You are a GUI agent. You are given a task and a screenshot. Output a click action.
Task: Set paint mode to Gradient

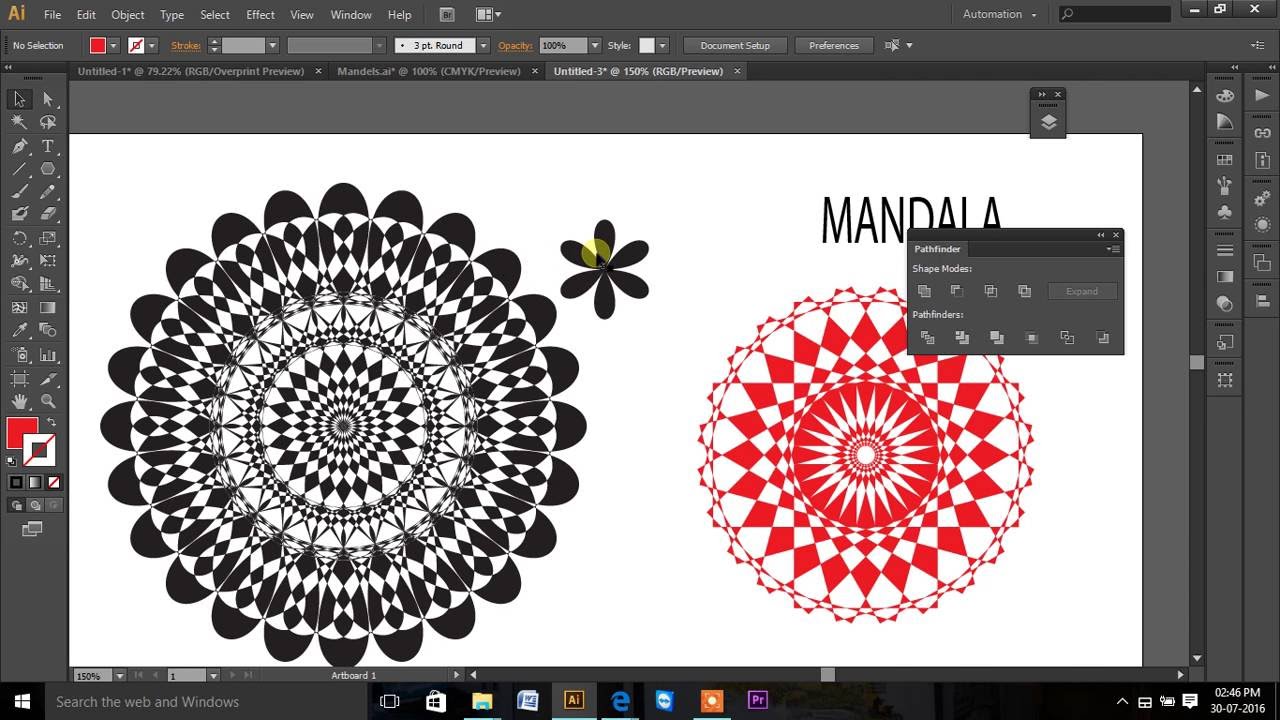pyautogui.click(x=34, y=482)
